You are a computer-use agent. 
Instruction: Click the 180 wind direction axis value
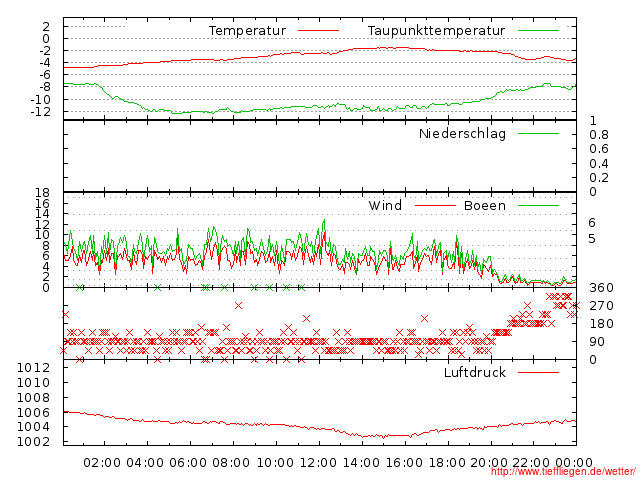pyautogui.click(x=601, y=324)
